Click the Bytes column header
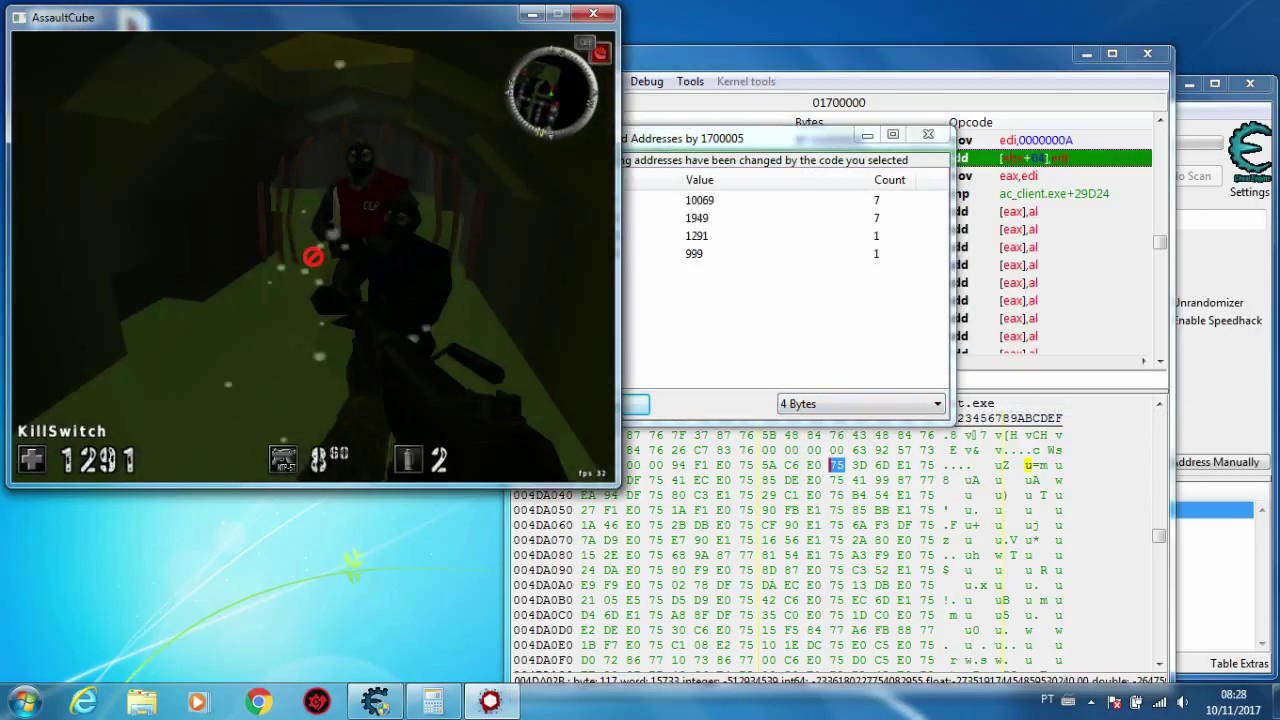Image resolution: width=1280 pixels, height=720 pixels. 809,122
